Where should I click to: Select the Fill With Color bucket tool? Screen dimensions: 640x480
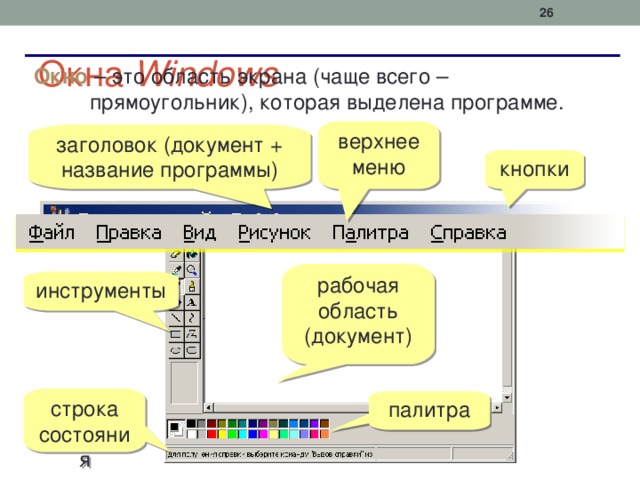coord(192,255)
